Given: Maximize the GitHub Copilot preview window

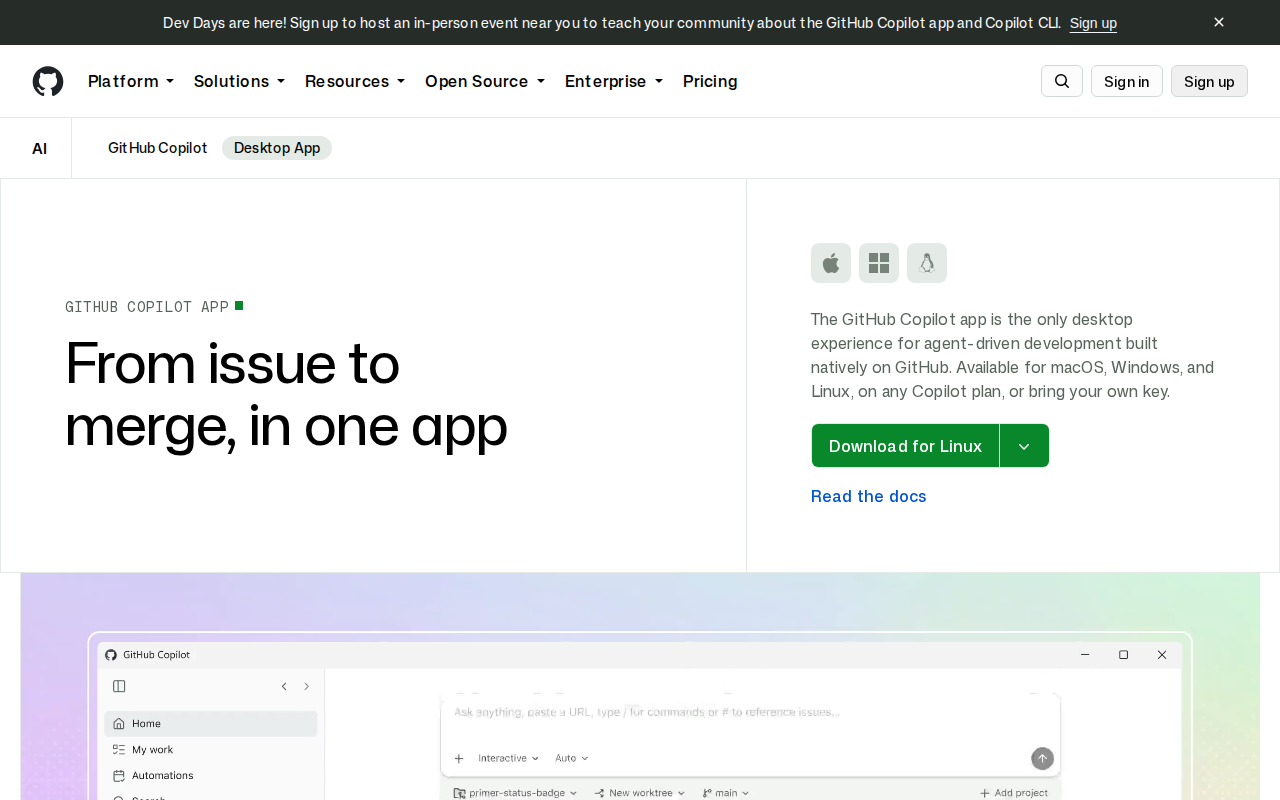Looking at the screenshot, I should [x=1123, y=655].
